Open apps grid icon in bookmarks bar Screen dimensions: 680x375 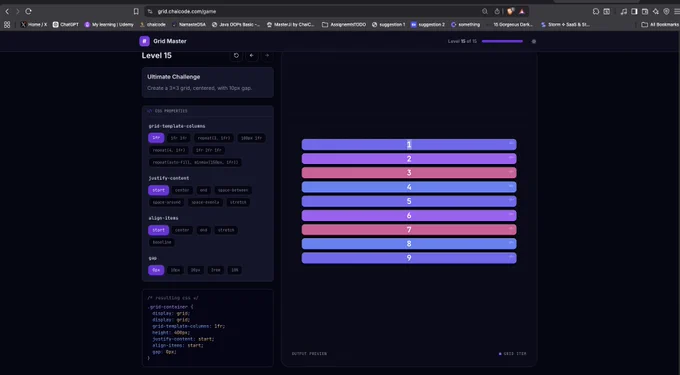click(x=7, y=25)
